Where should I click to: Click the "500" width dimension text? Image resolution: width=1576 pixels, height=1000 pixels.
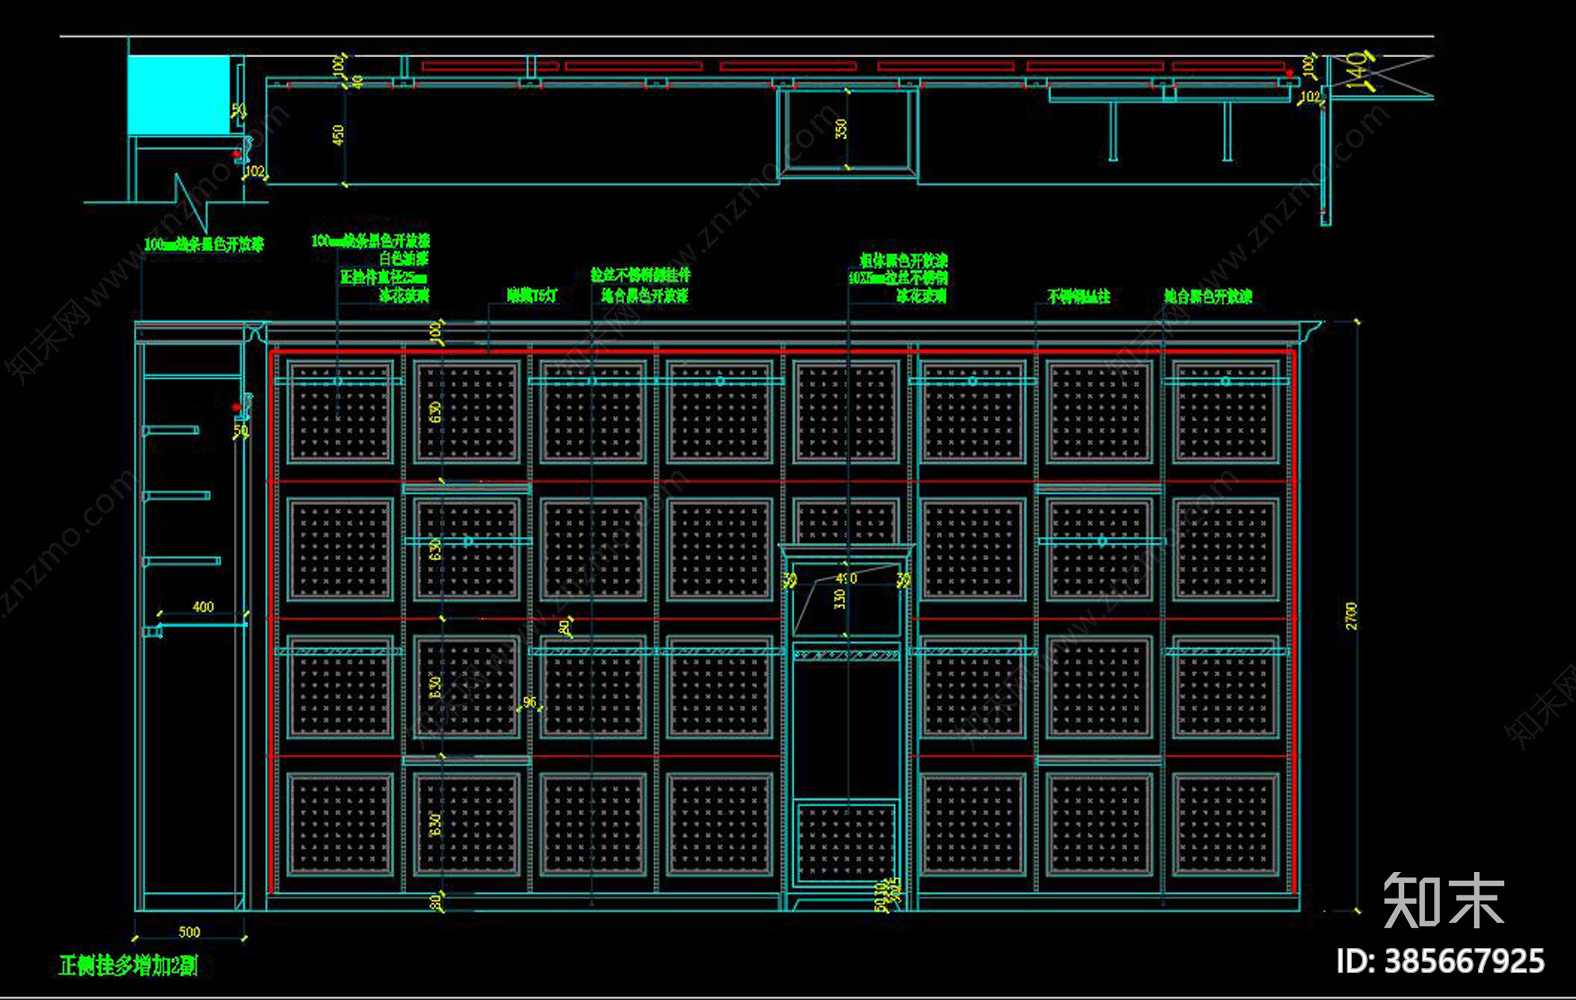189,932
